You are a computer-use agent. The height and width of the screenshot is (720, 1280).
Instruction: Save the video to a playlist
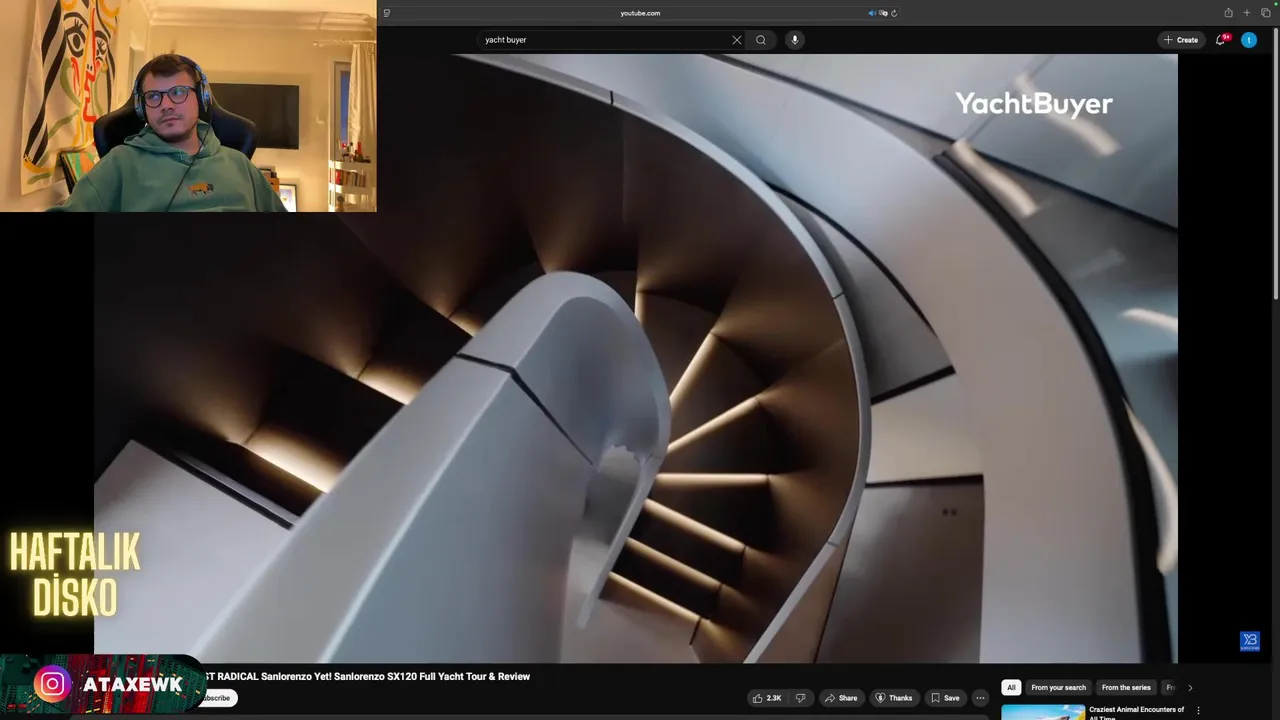tap(945, 698)
